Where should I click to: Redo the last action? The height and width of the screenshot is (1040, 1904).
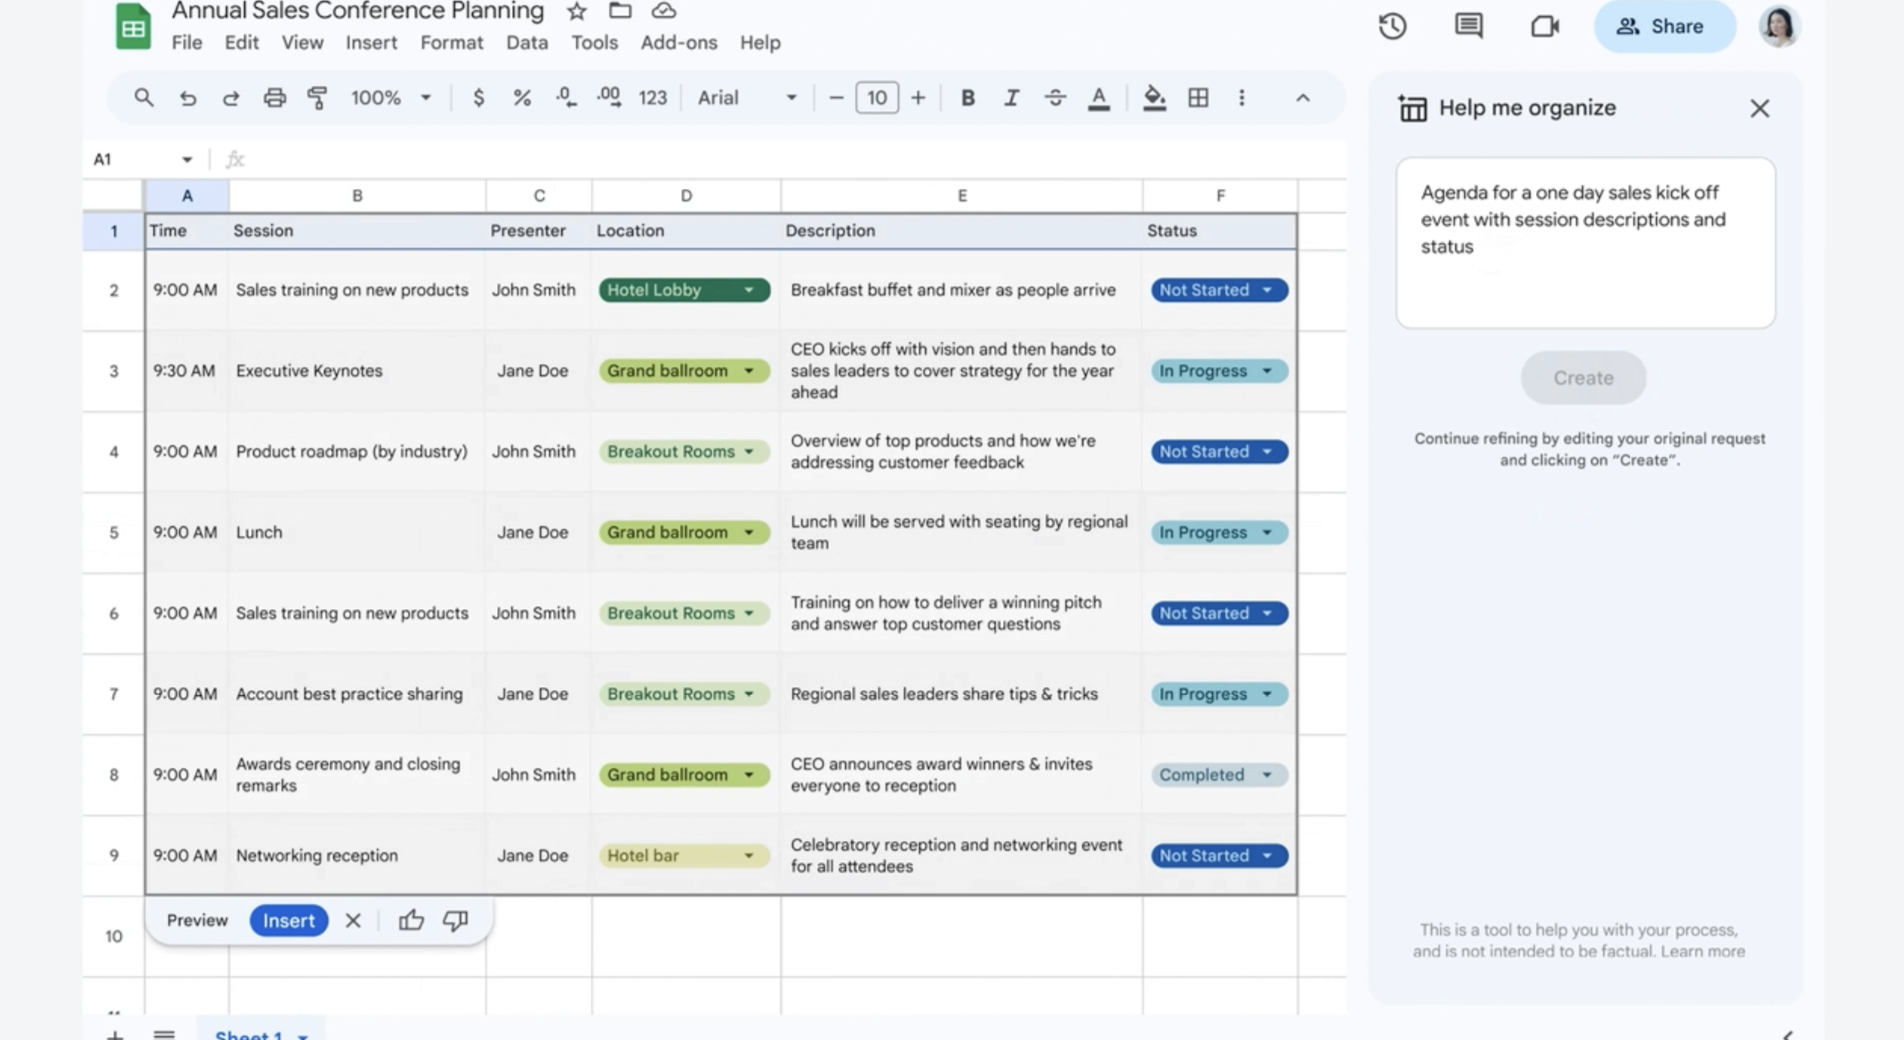pyautogui.click(x=230, y=97)
